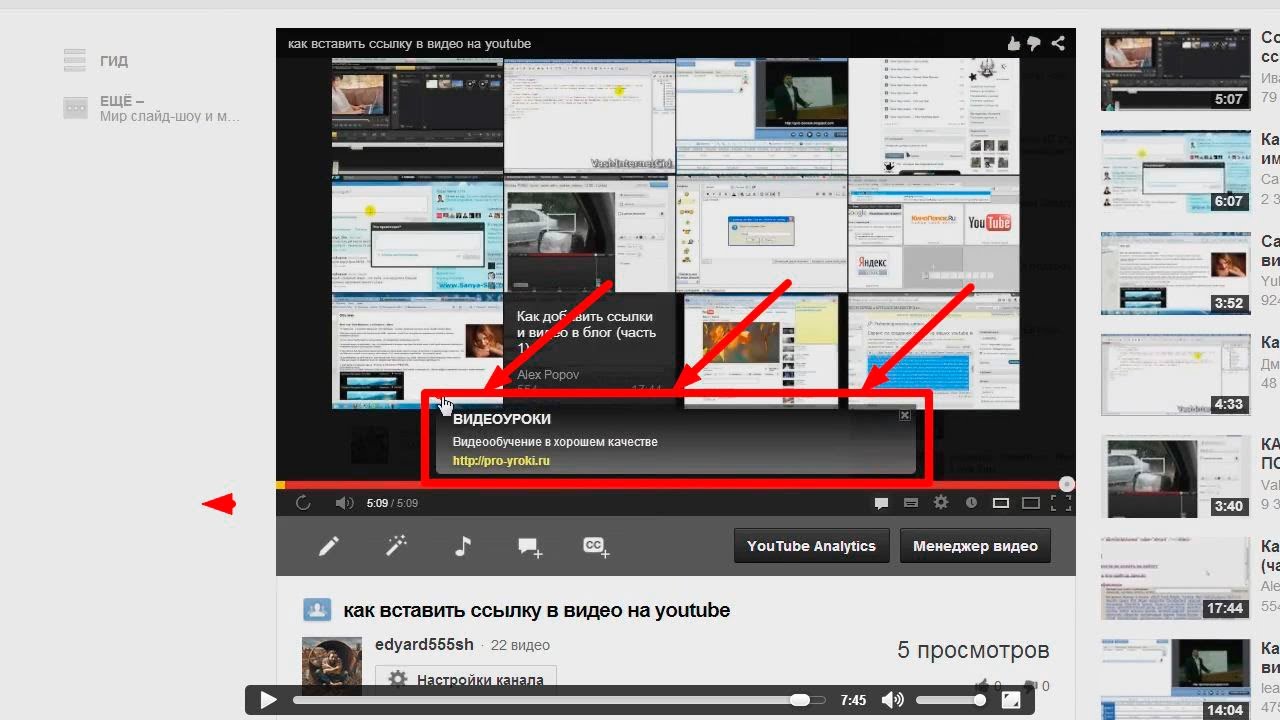Open Менеджер видео
1280x720 pixels.
click(x=975, y=546)
